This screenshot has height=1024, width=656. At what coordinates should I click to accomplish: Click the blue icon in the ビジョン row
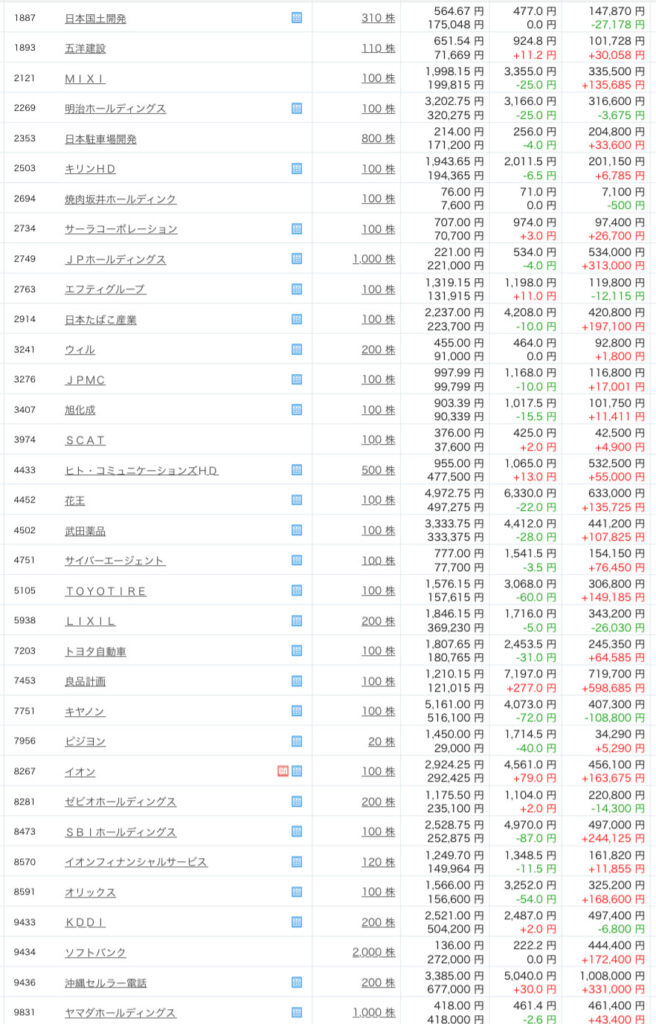(x=297, y=741)
